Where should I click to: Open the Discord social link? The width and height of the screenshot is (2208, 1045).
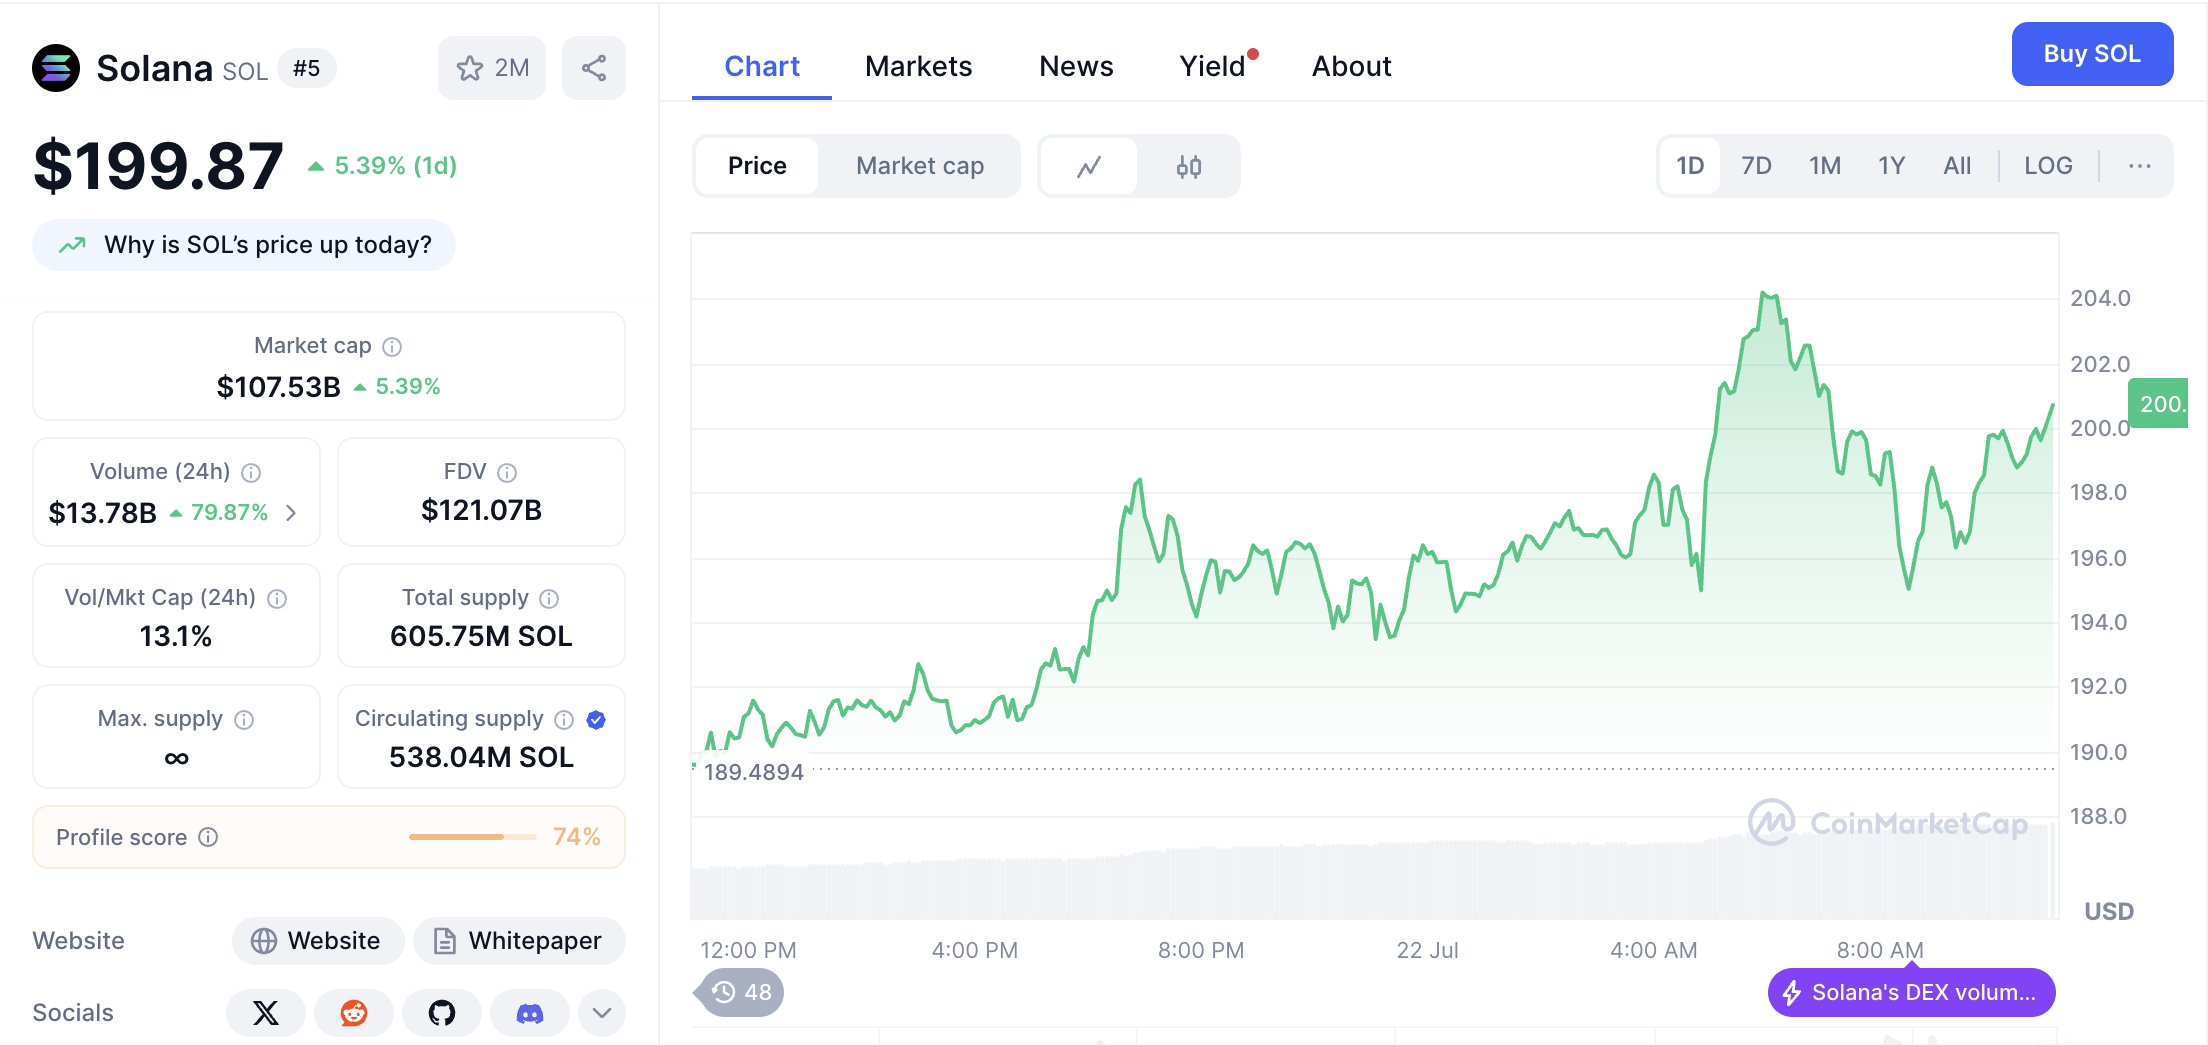(x=530, y=1013)
